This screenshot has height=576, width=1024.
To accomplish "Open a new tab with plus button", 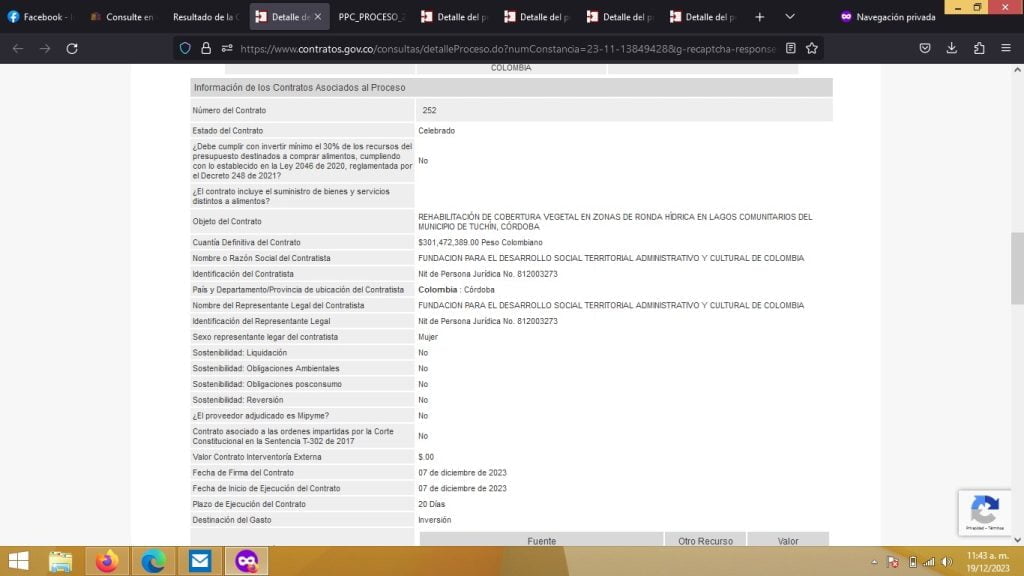I will (x=760, y=17).
